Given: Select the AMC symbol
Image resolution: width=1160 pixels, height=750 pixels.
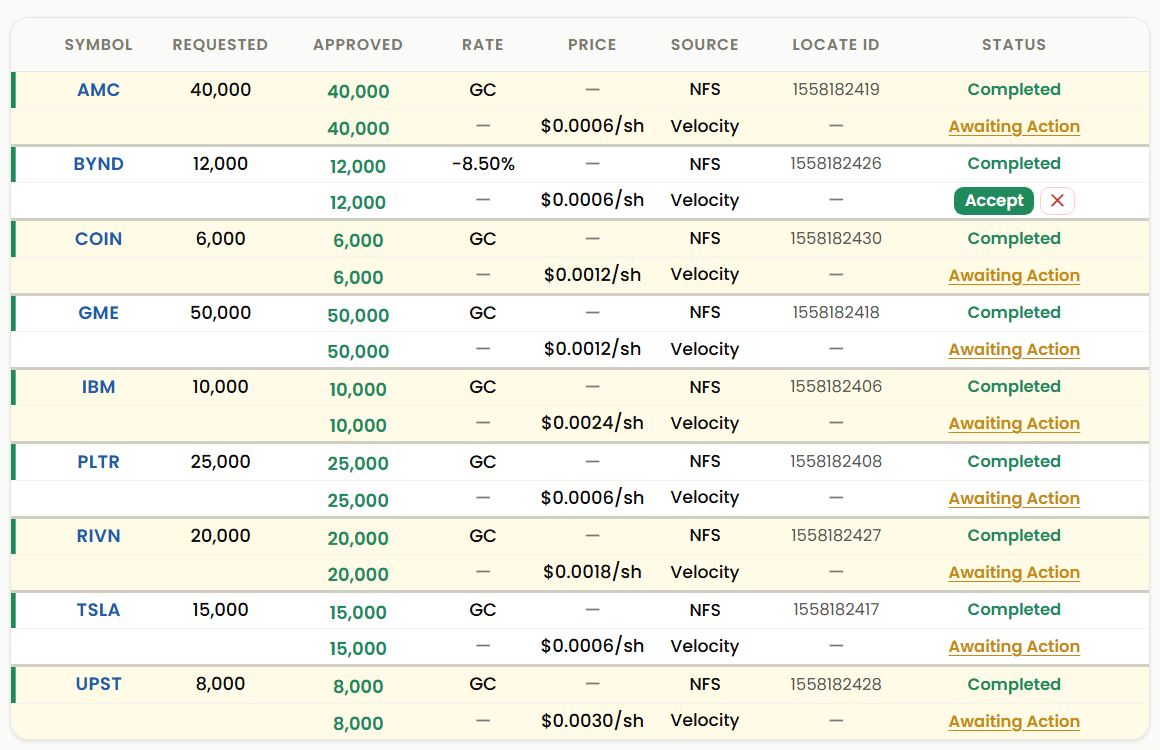Looking at the screenshot, I should tap(98, 90).
